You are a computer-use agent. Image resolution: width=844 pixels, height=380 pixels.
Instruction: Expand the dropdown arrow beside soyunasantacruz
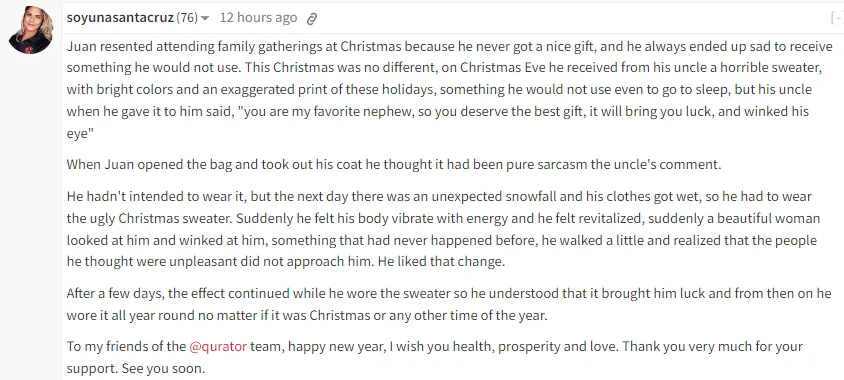205,18
